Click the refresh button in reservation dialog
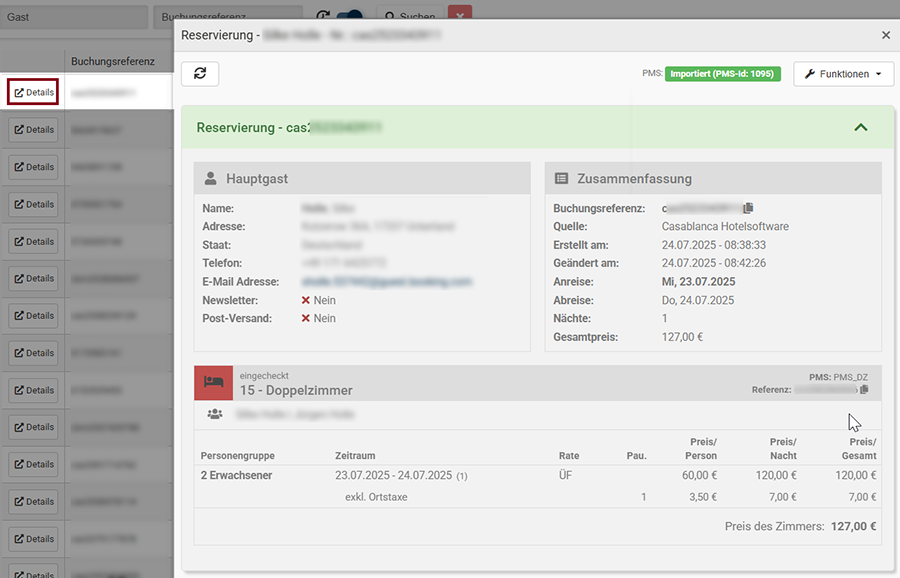Image resolution: width=900 pixels, height=578 pixels. (200, 74)
